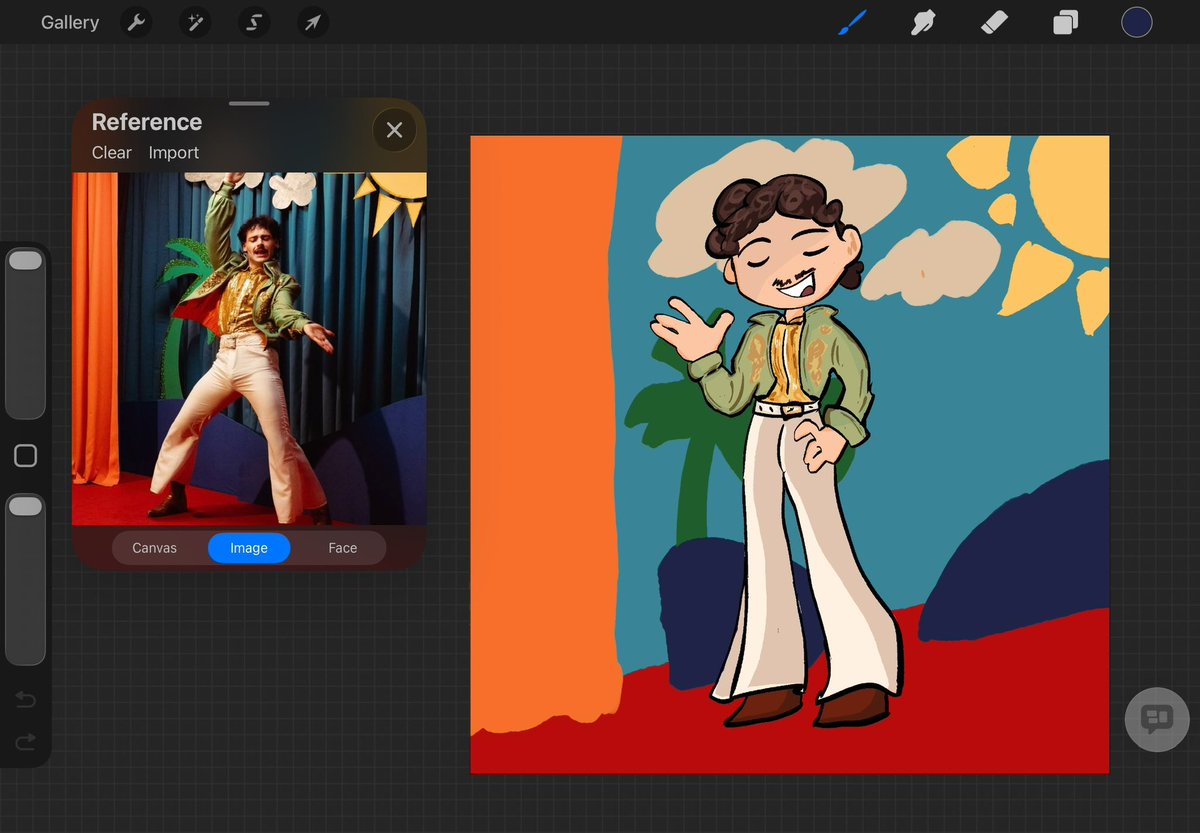Tap the square modify button in sidebar

coord(25,456)
